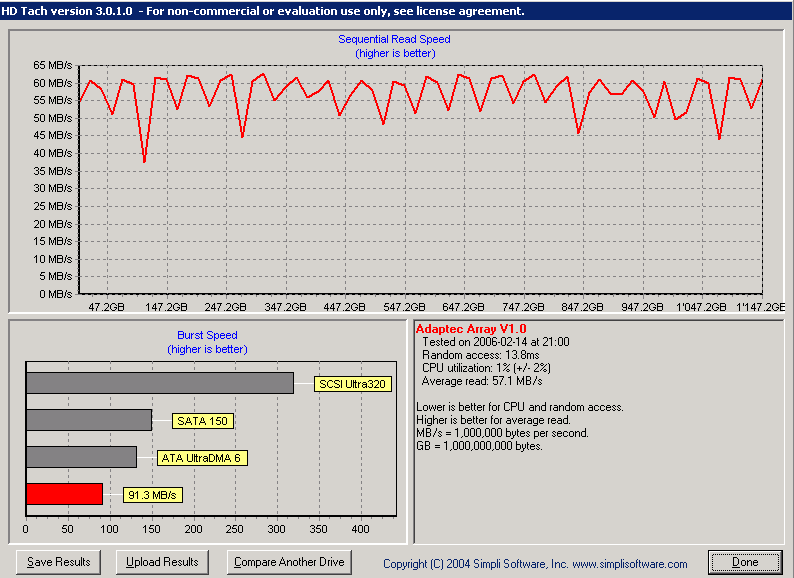The width and height of the screenshot is (794, 578).
Task: Click the Adaptec Array V1.0 heading
Action: click(x=471, y=328)
